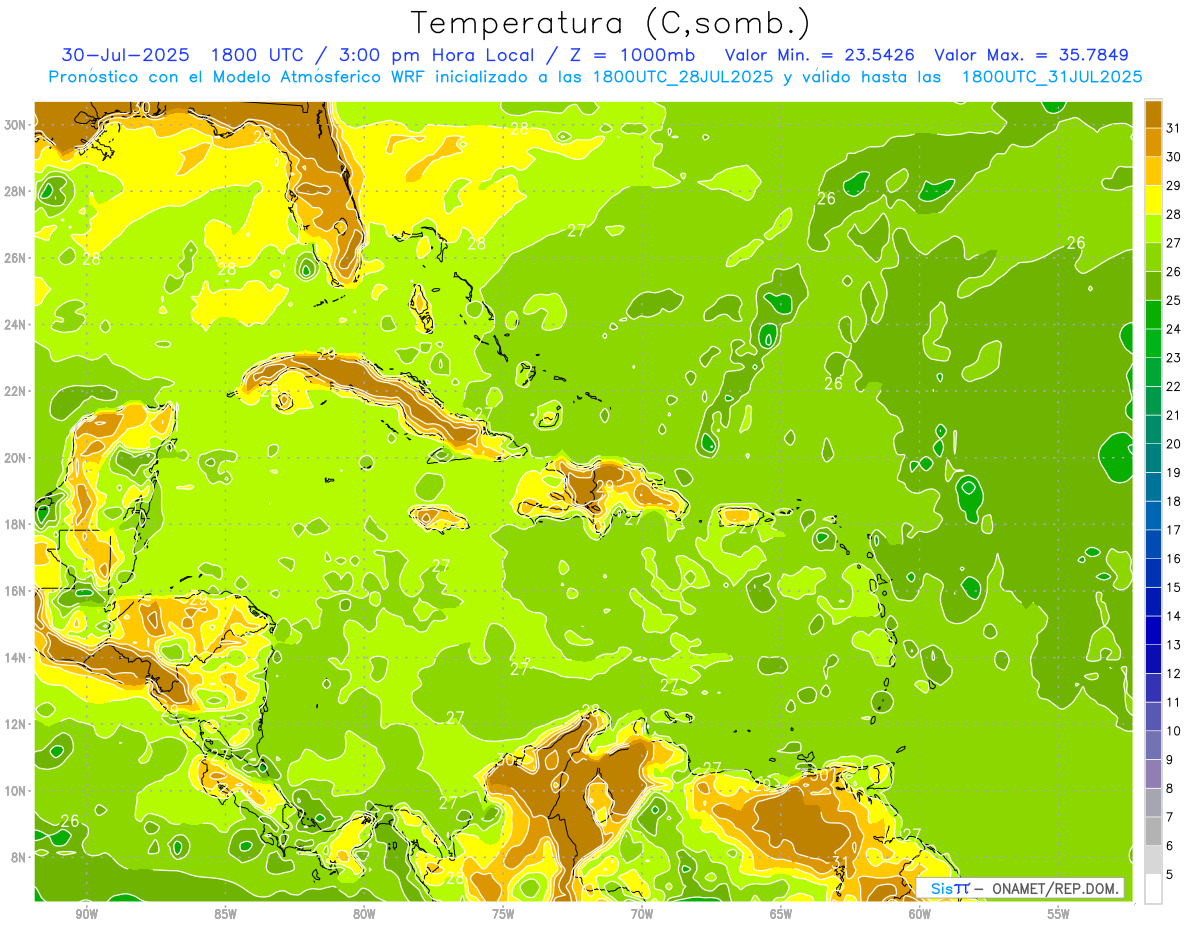Screen dimensions: 1200x927
Task: Click the "26N" latitude label
Action: point(17,258)
